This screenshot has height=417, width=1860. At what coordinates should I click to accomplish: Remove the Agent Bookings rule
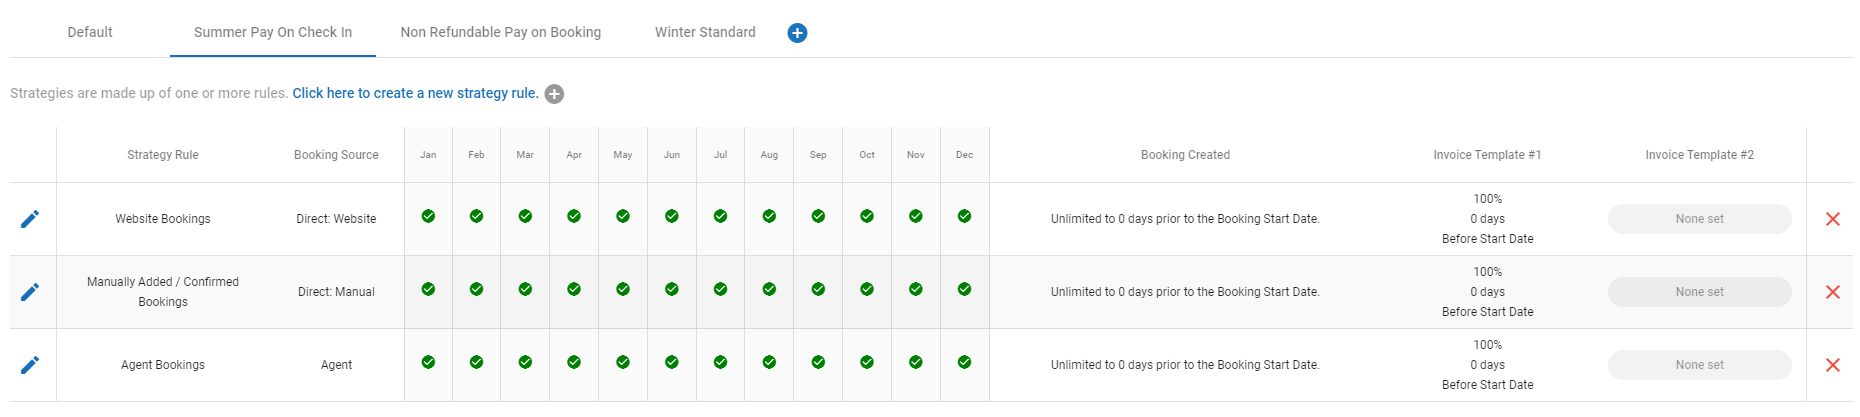click(x=1832, y=365)
